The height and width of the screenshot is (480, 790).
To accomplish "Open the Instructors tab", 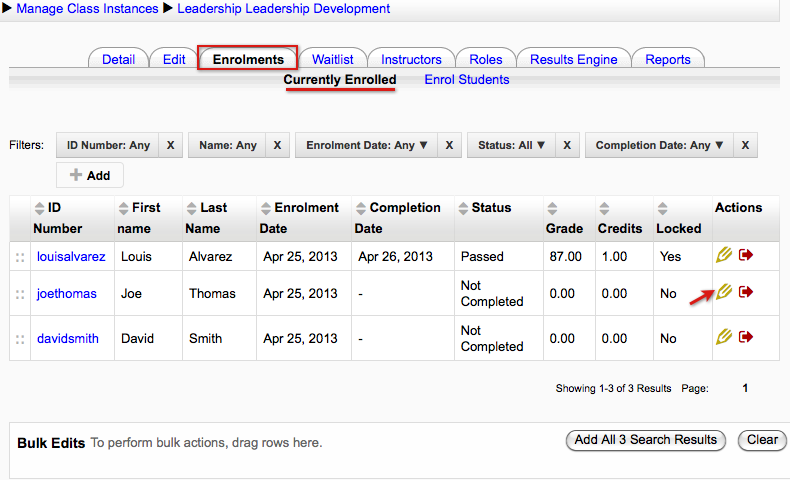I will (411, 59).
